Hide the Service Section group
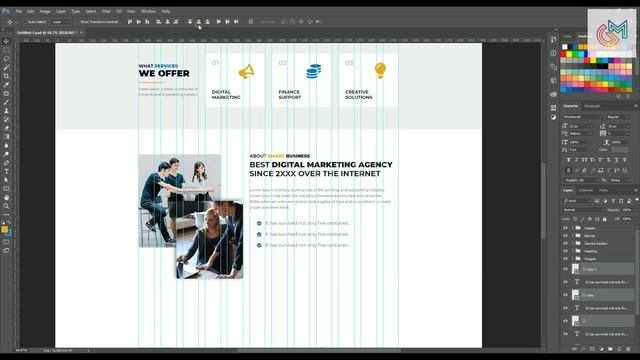The image size is (640, 360). tap(565, 244)
